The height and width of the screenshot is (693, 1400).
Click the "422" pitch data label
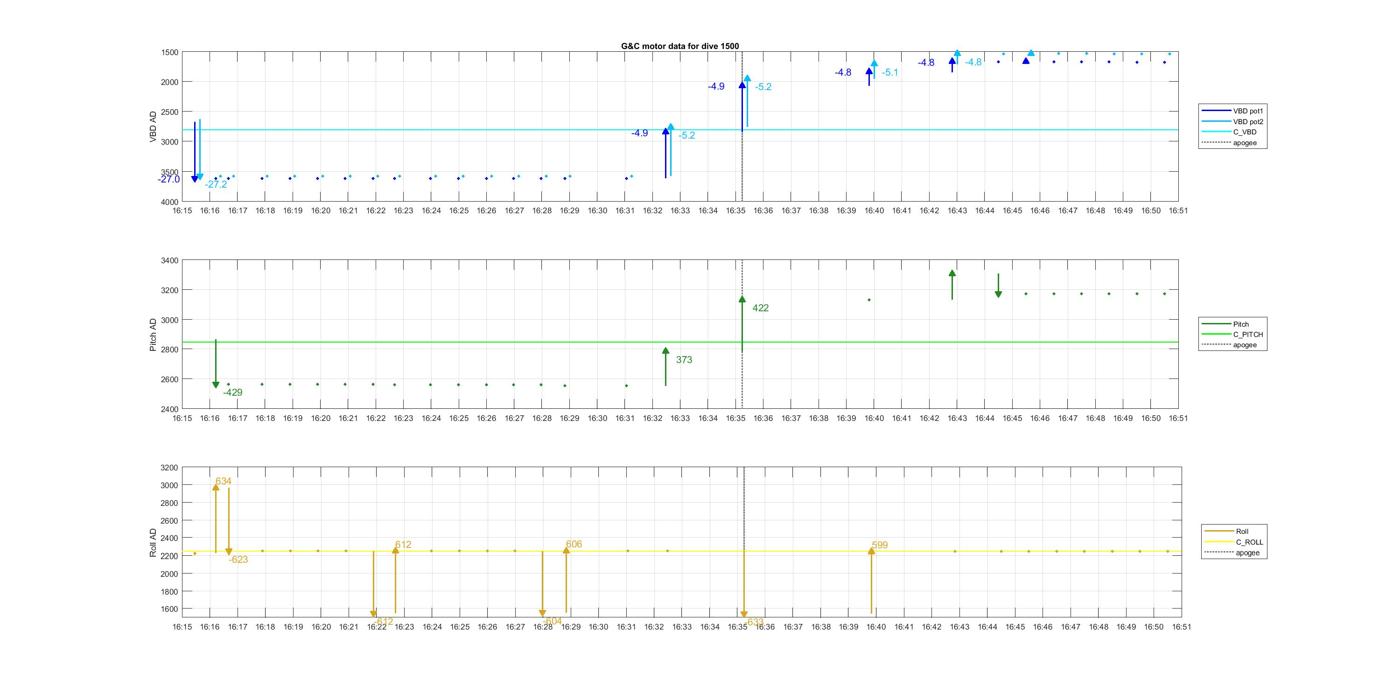pos(760,308)
